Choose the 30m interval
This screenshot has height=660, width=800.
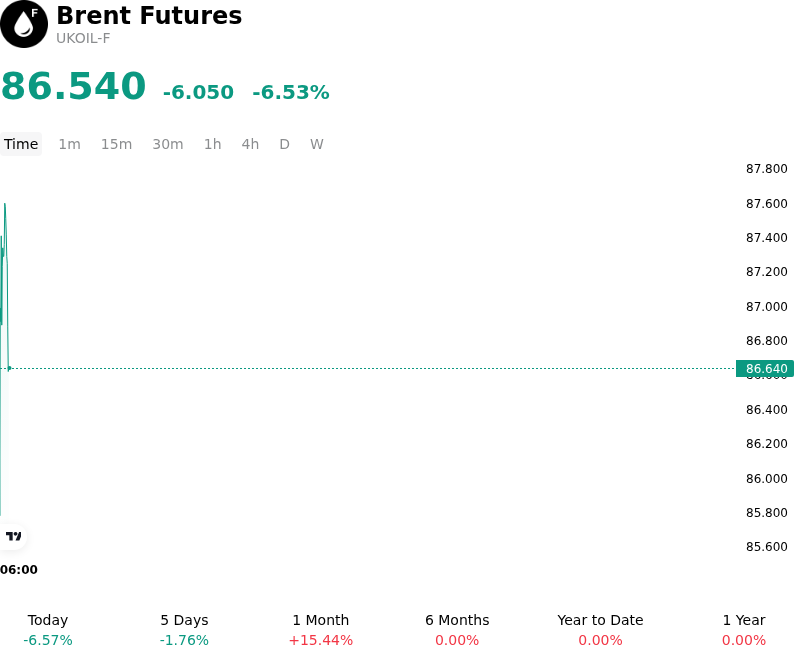click(168, 144)
